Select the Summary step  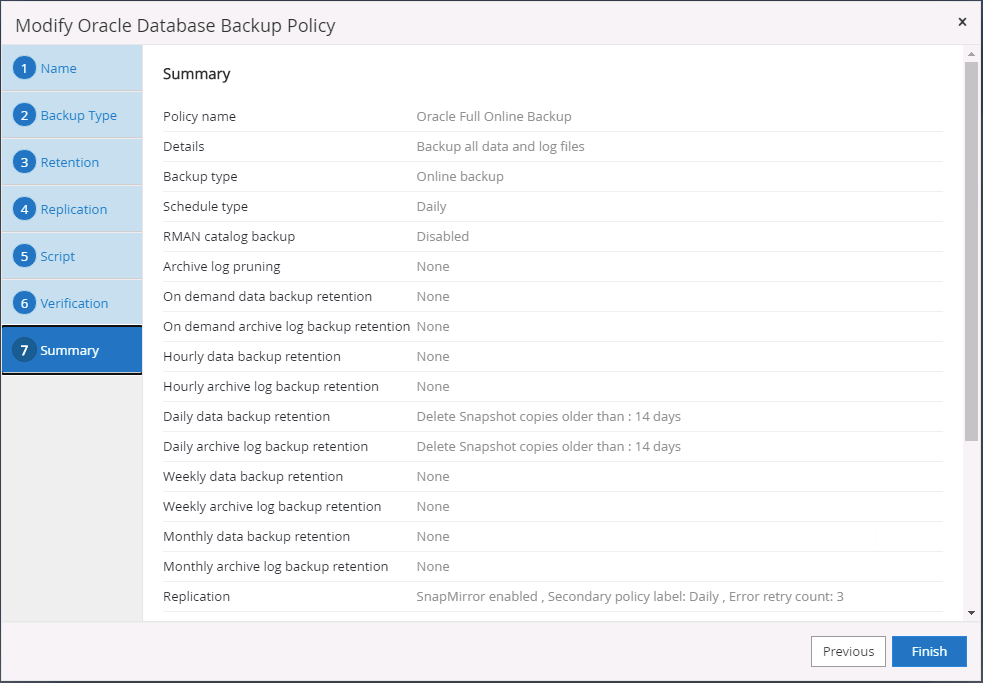coord(70,350)
